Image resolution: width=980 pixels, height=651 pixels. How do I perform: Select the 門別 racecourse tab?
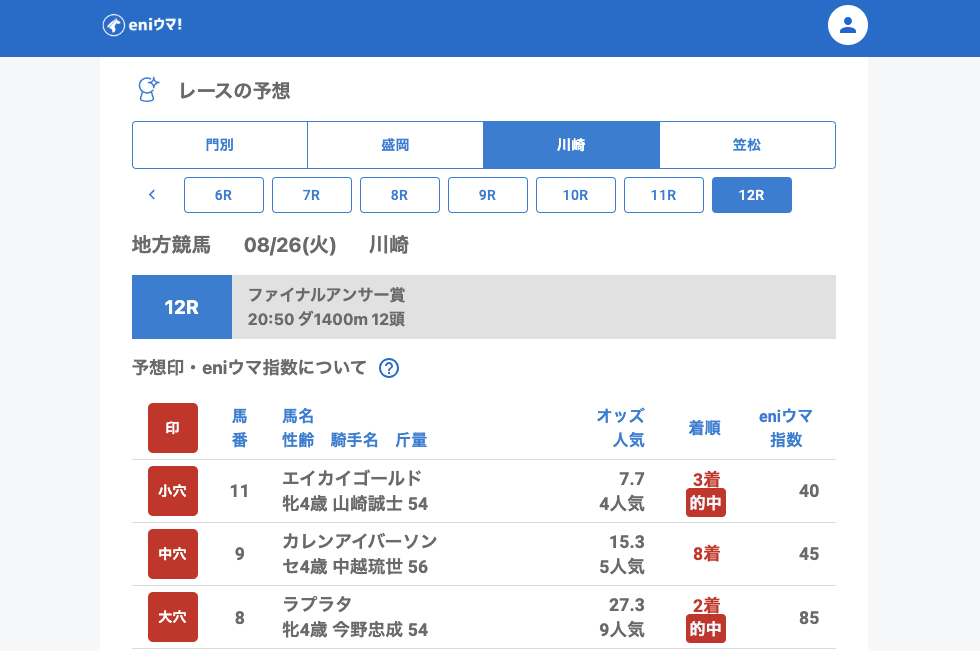click(220, 145)
